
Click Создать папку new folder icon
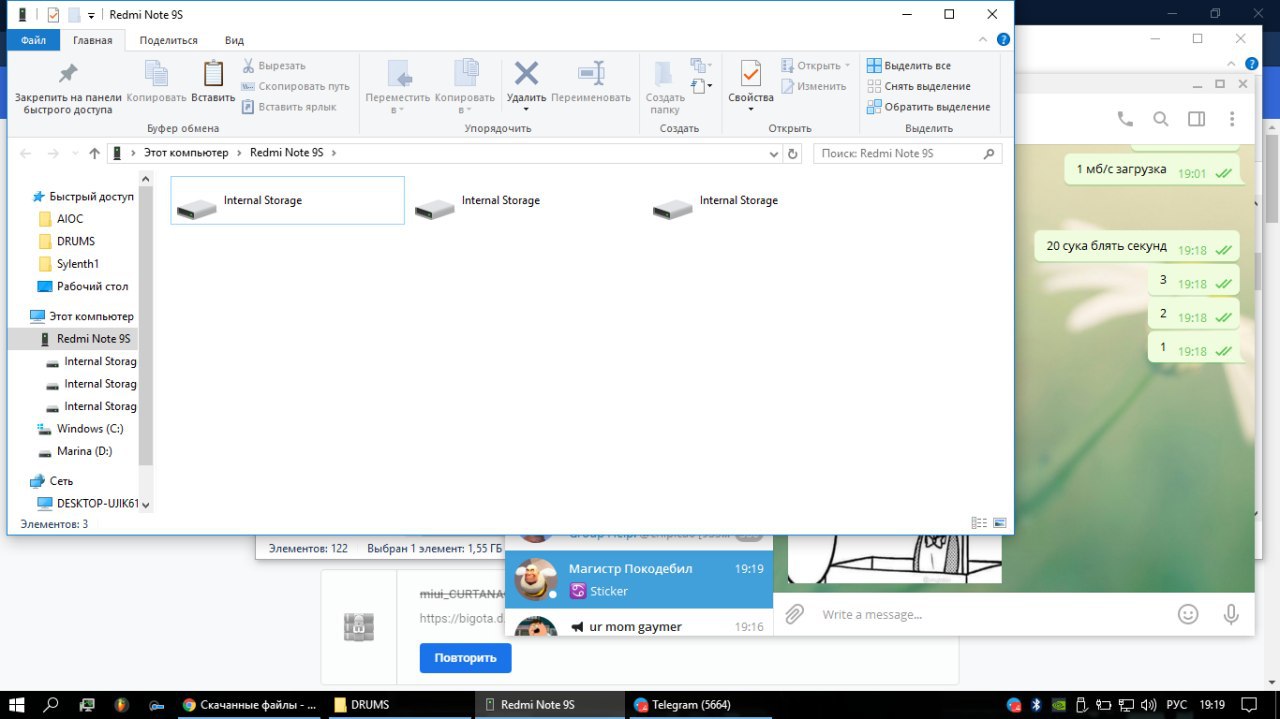pyautogui.click(x=664, y=87)
